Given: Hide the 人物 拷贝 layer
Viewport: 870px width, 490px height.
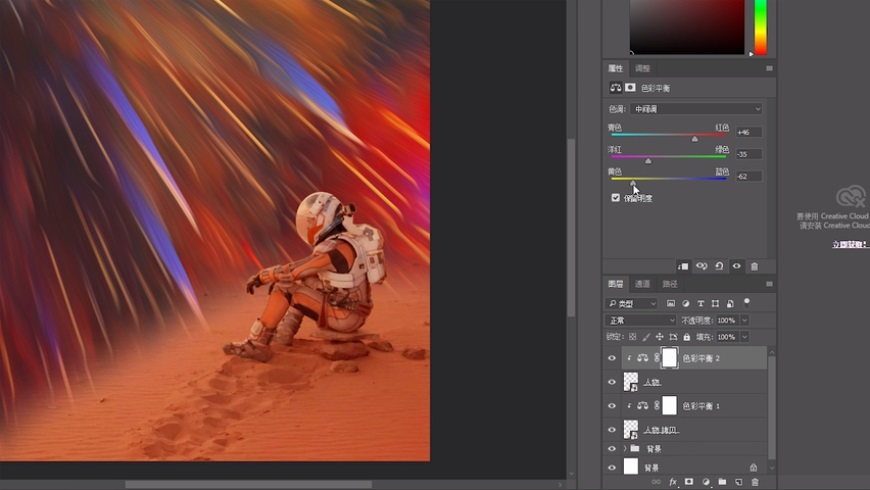Looking at the screenshot, I should (612, 430).
